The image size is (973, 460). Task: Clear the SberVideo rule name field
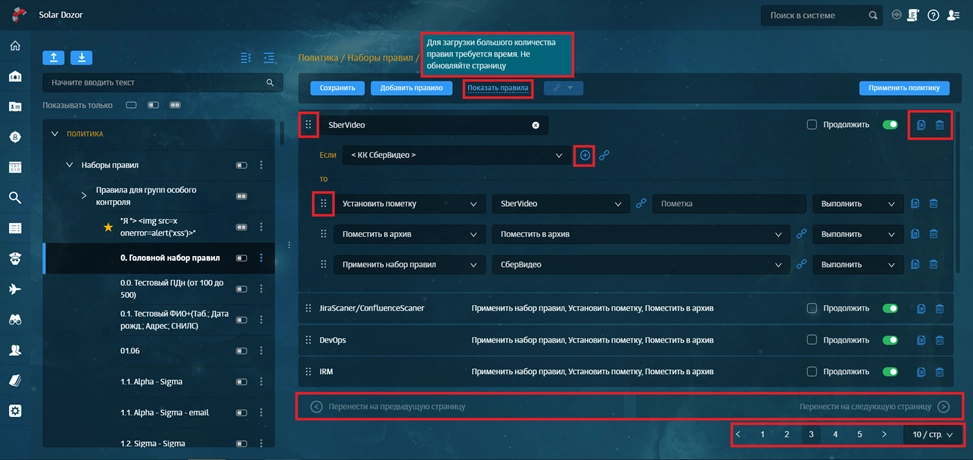point(535,125)
